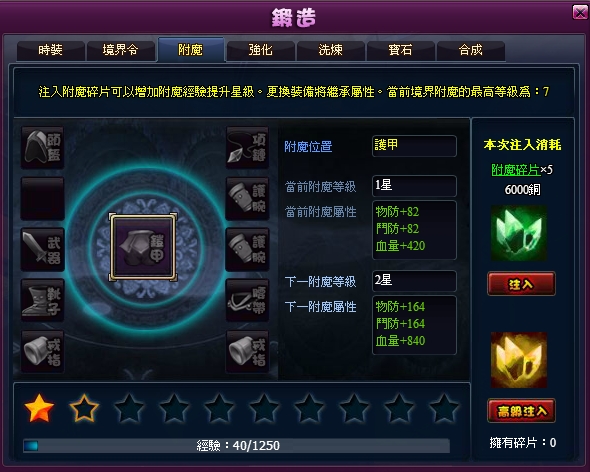Image resolution: width=590 pixels, height=472 pixels.
Task: Open the 洗煉 tab
Action: pyautogui.click(x=330, y=50)
